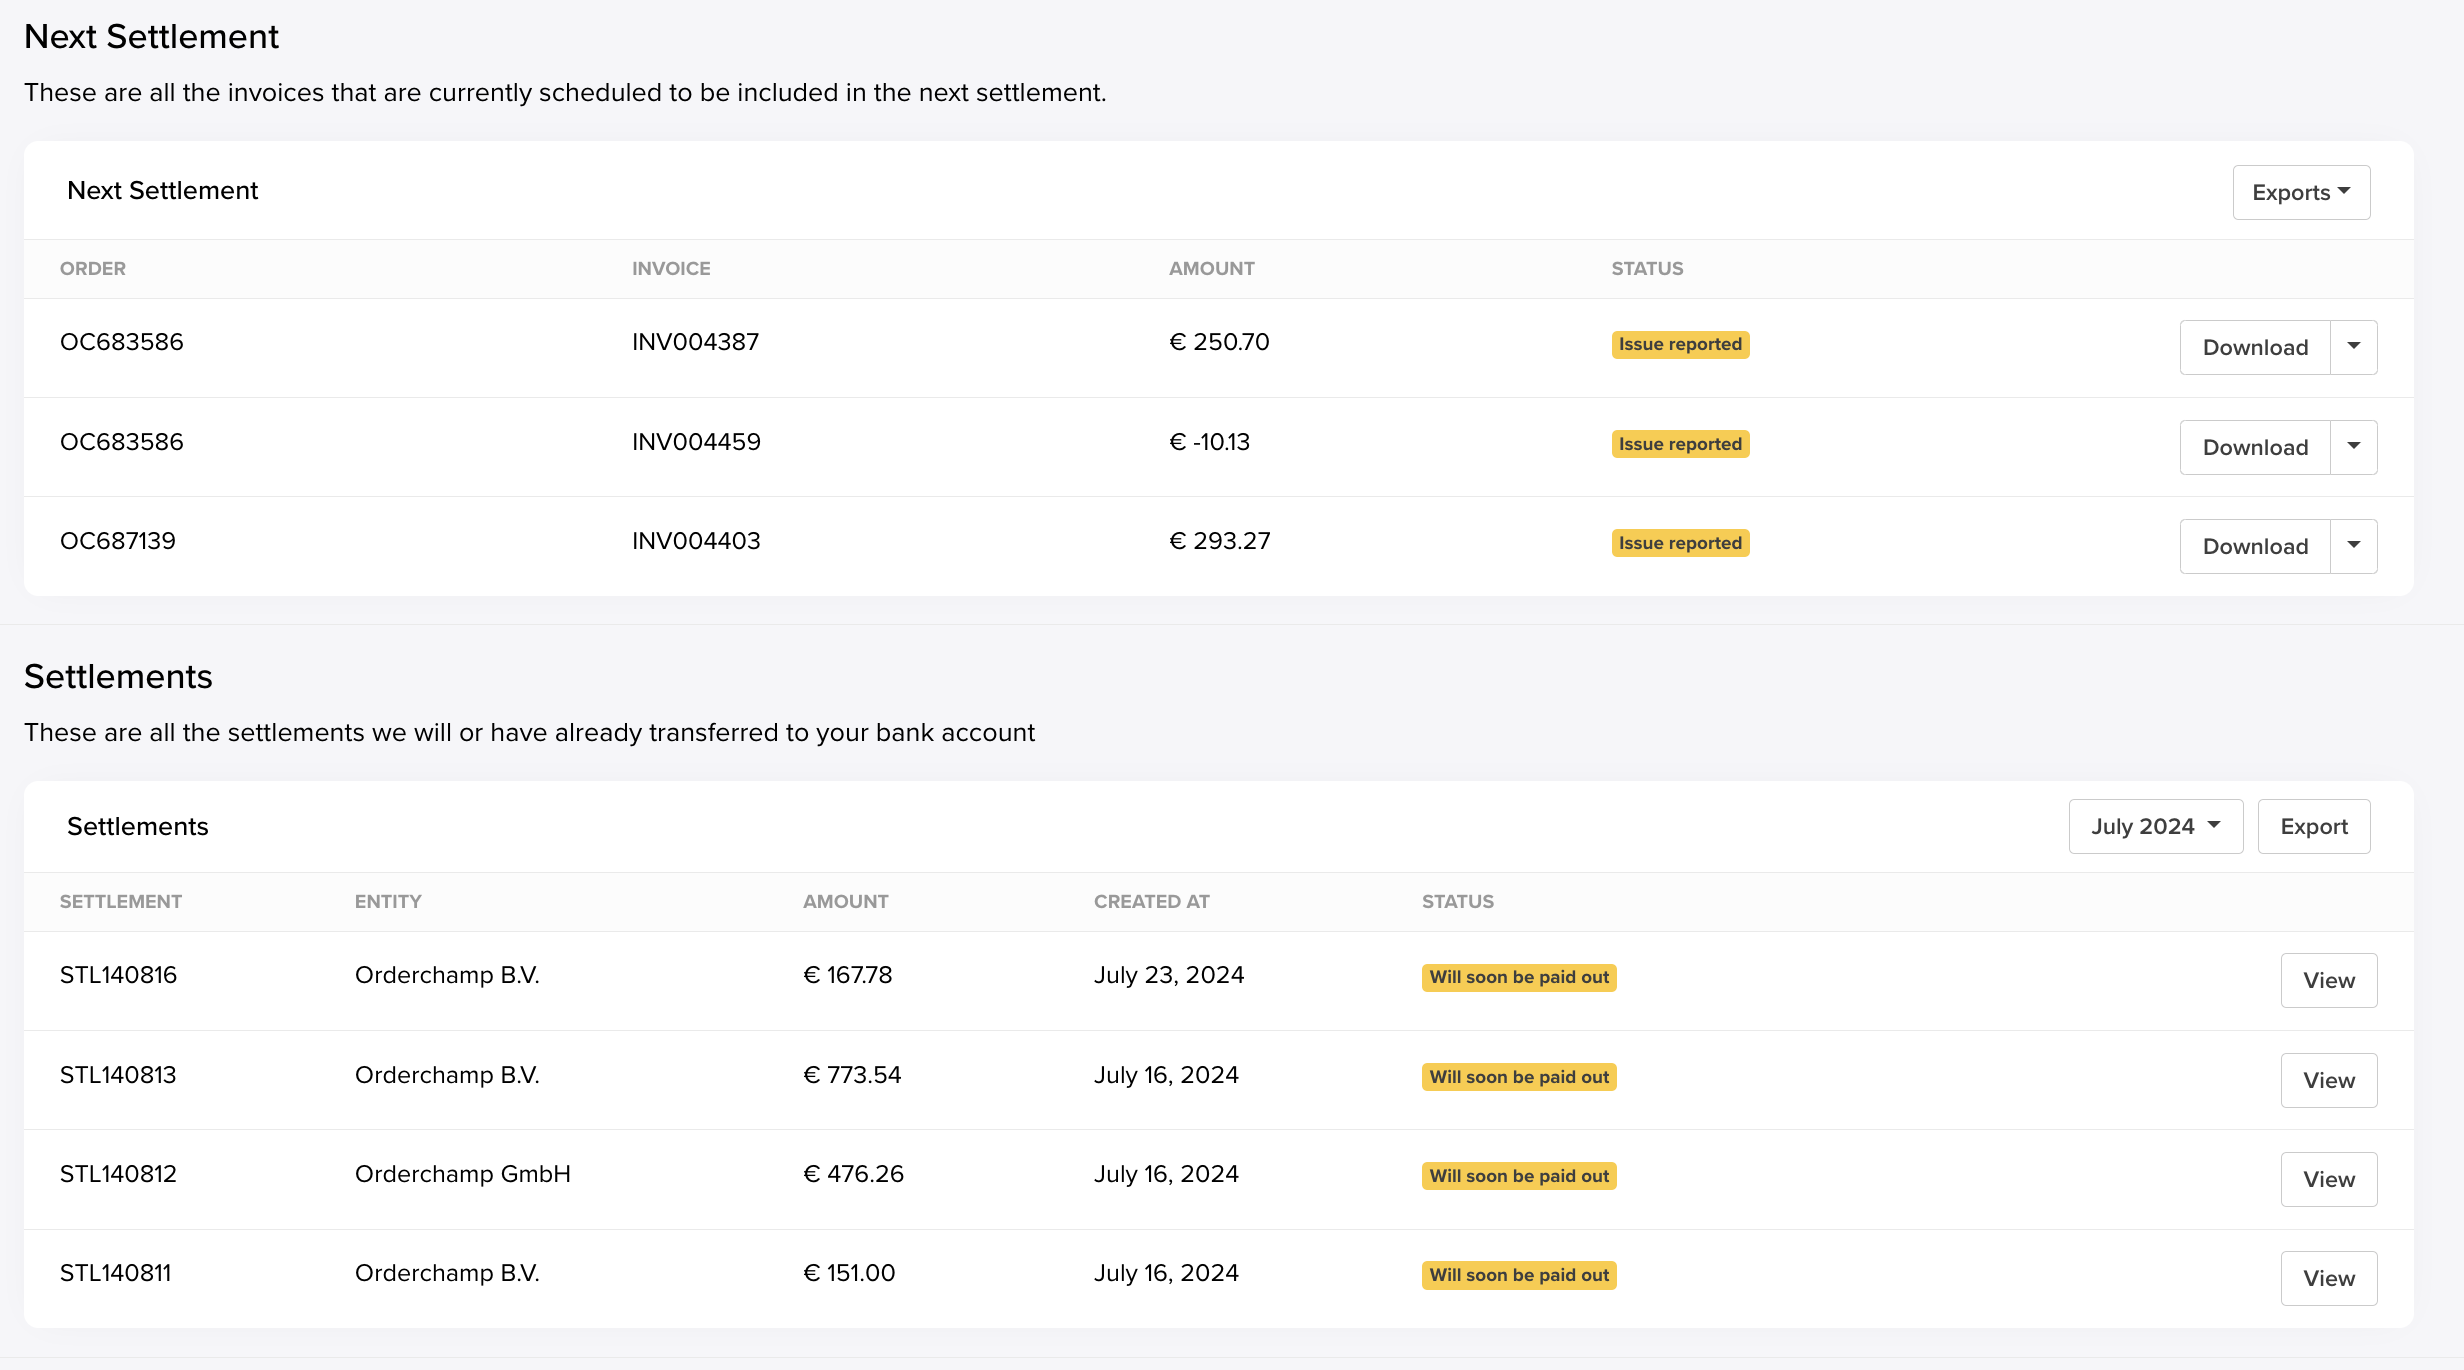
Task: View settlement STL140816
Action: click(2328, 980)
